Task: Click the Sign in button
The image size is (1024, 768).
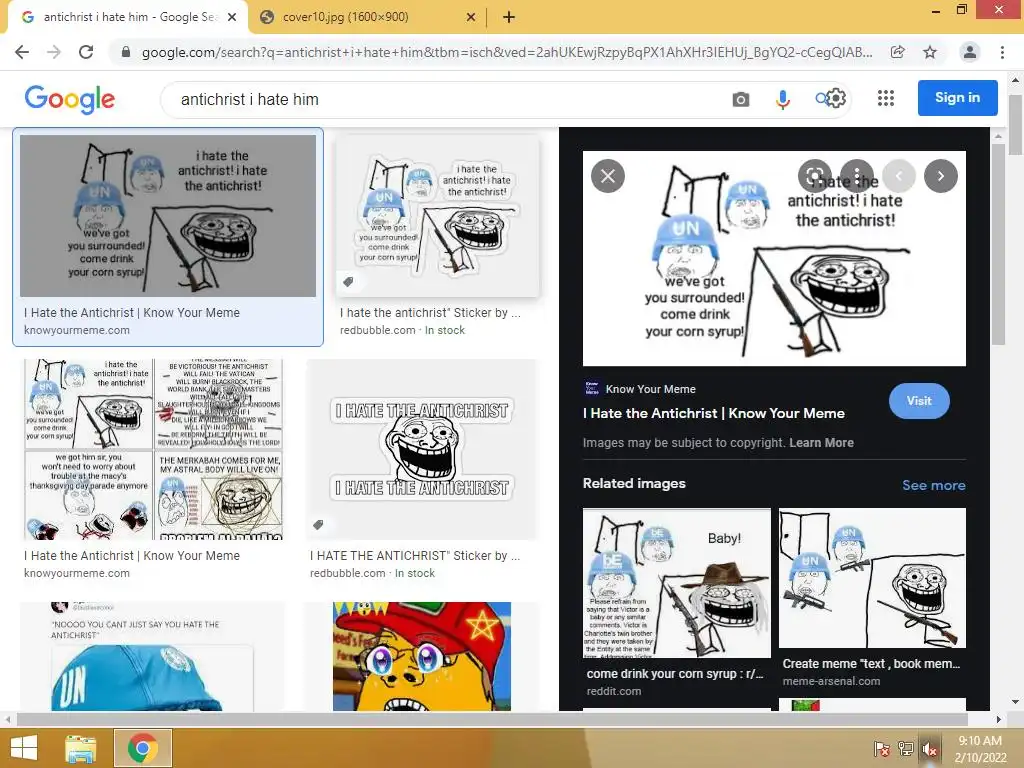Action: 957,98
